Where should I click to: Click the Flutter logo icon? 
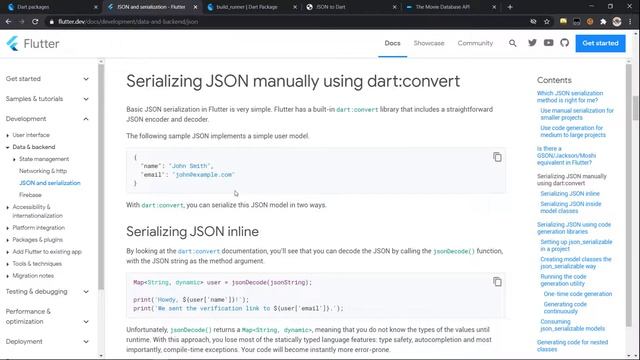tap(13, 43)
